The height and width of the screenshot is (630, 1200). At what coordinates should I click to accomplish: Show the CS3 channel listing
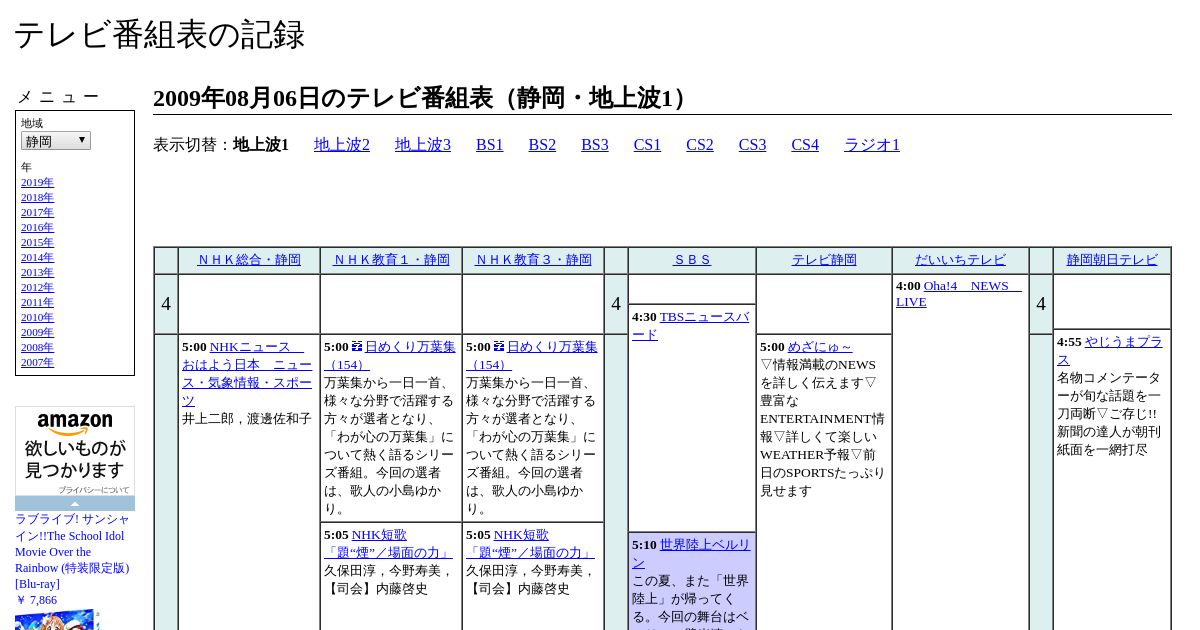[752, 145]
